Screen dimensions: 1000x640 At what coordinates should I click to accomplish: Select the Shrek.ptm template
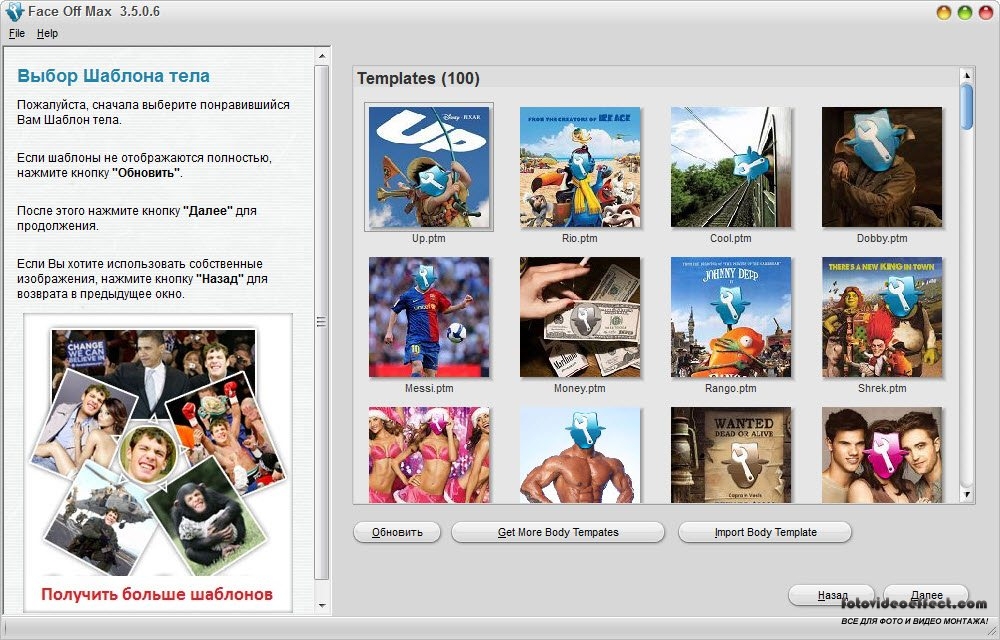coord(882,317)
